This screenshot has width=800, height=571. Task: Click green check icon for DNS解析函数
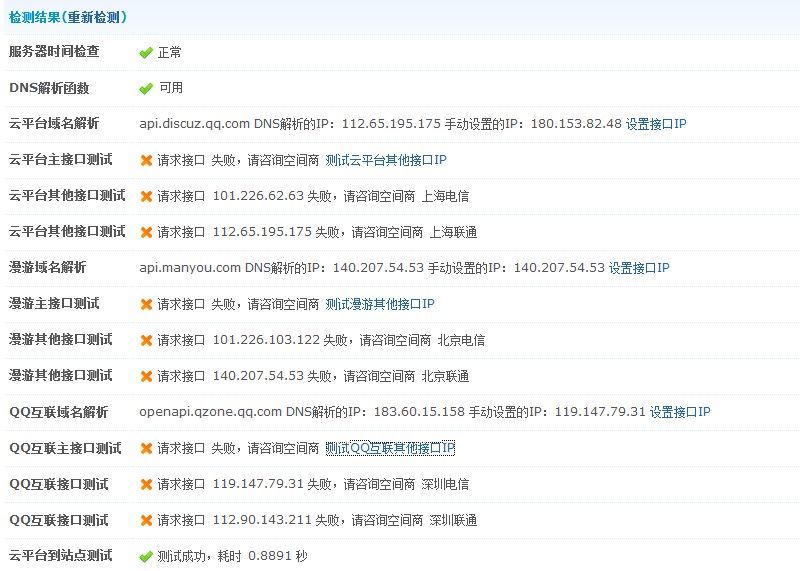146,88
